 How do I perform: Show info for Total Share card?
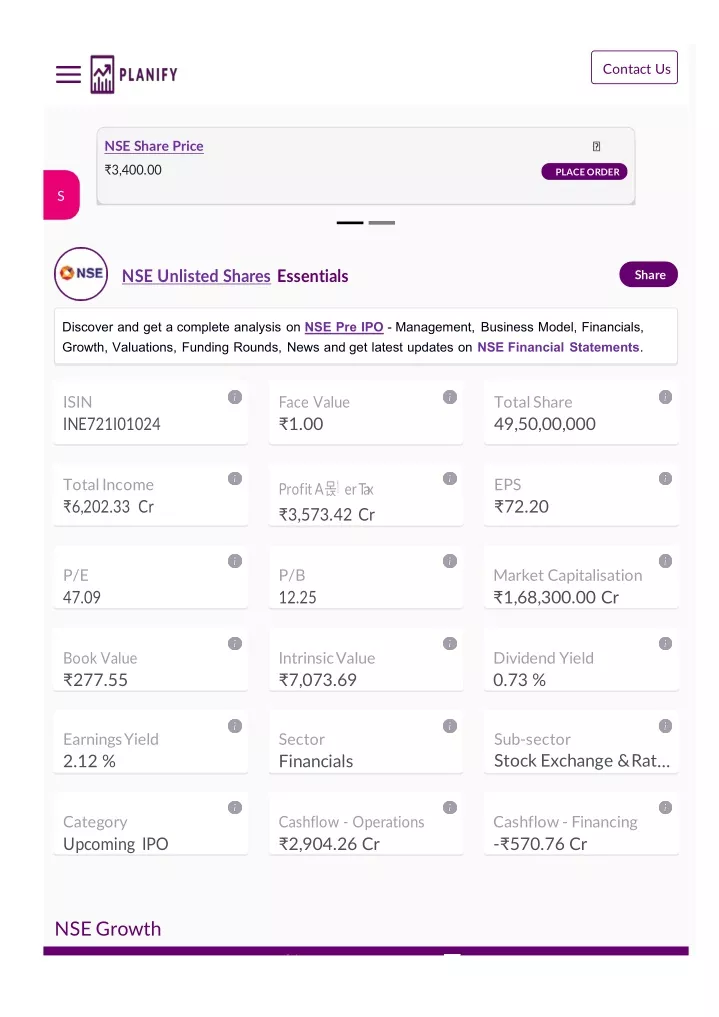point(665,397)
